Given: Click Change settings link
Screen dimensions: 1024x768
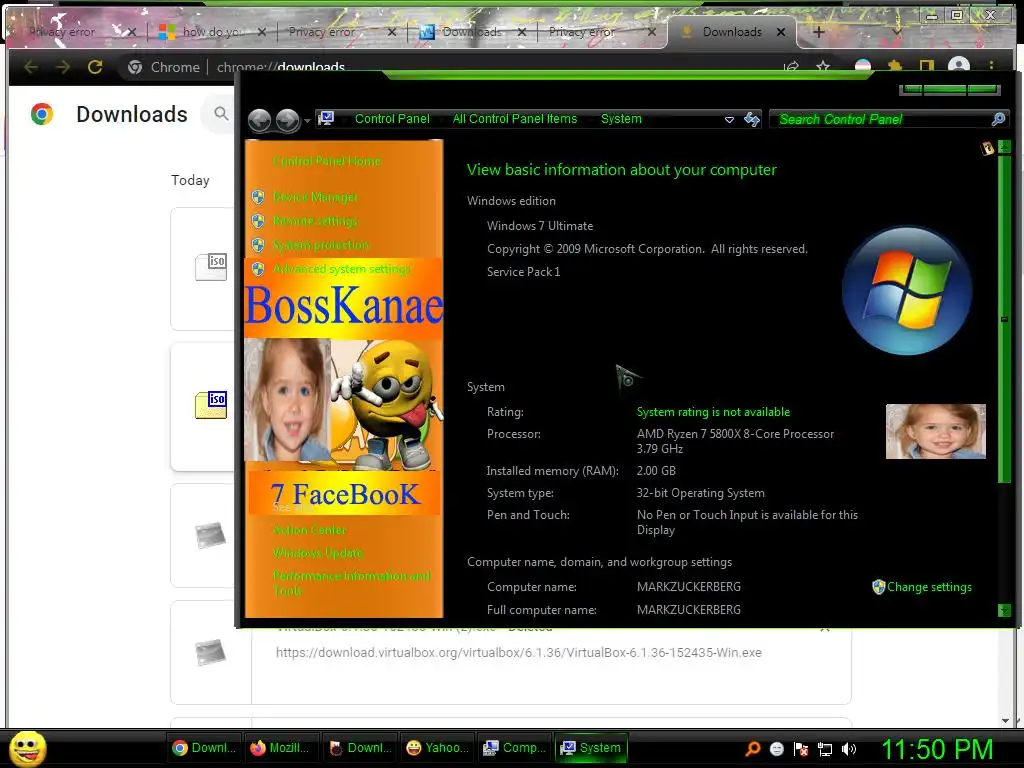Looking at the screenshot, I should coord(929,586).
